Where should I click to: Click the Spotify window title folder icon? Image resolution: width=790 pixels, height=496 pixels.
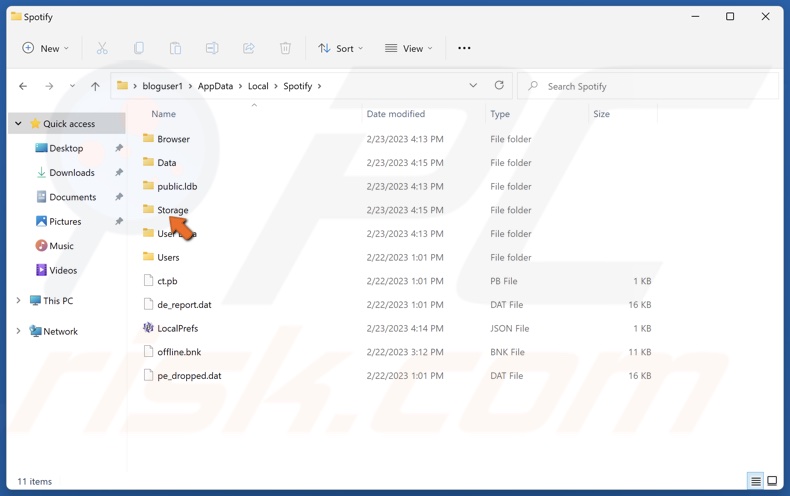tap(16, 17)
